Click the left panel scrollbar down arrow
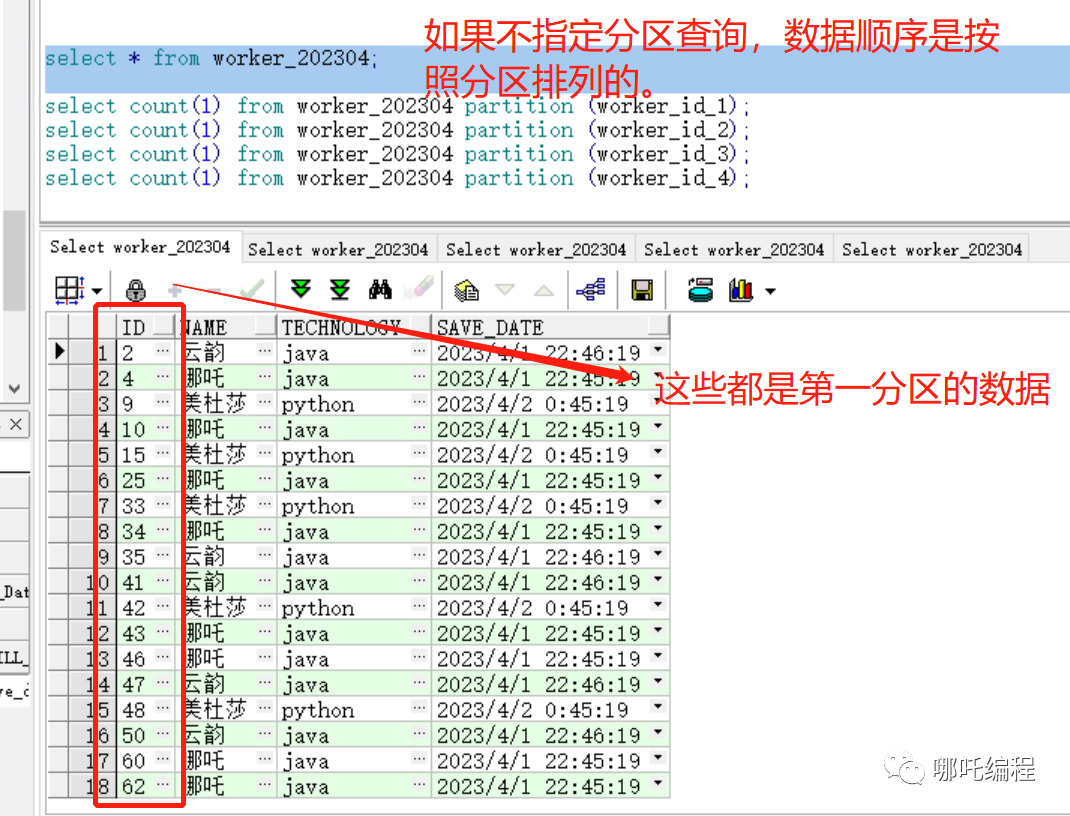The height and width of the screenshot is (816, 1070). (14, 388)
